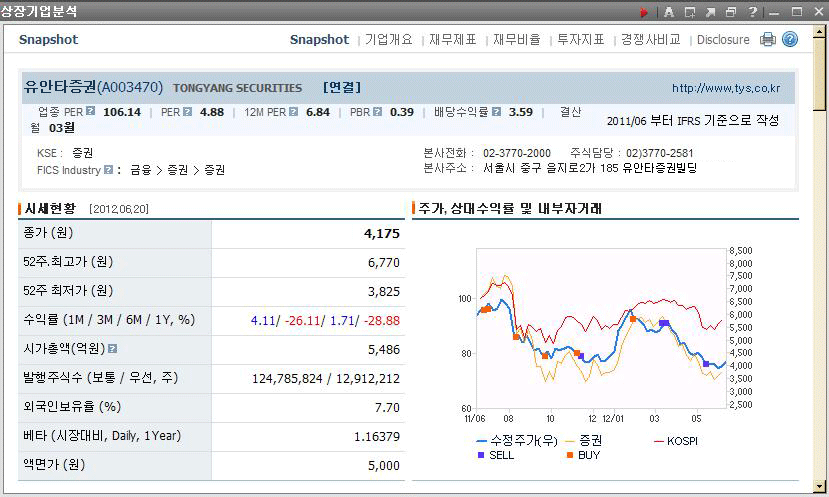Click the market cap value 5,486
Screen dimensions: 829x497
(x=384, y=350)
